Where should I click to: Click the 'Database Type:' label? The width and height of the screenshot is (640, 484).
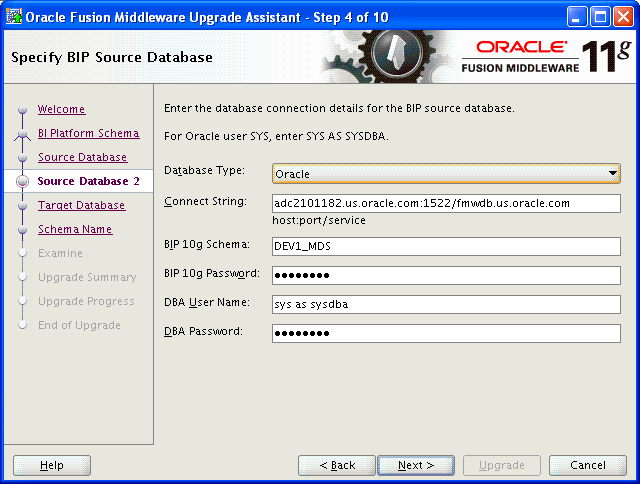[204, 171]
